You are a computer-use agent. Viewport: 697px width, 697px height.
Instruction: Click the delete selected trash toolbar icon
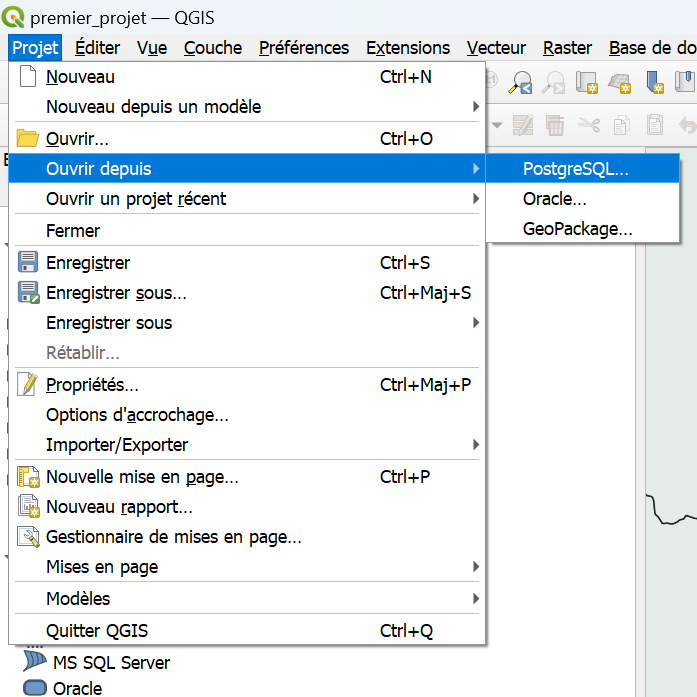(x=555, y=125)
